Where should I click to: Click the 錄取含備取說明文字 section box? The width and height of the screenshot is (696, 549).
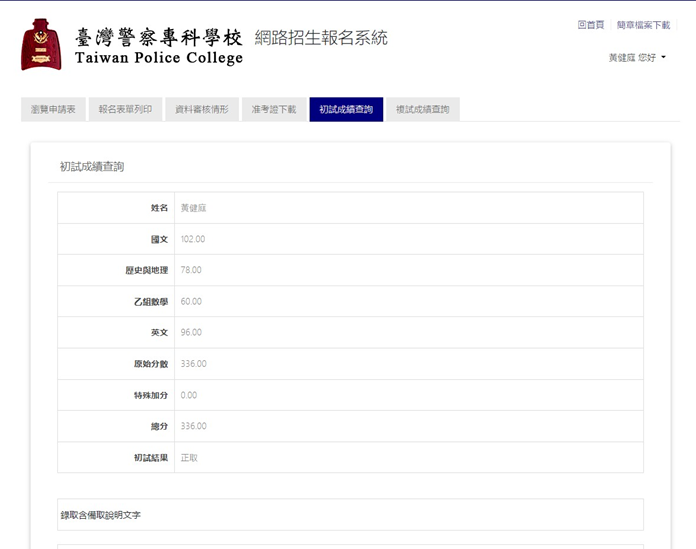[x=350, y=515]
